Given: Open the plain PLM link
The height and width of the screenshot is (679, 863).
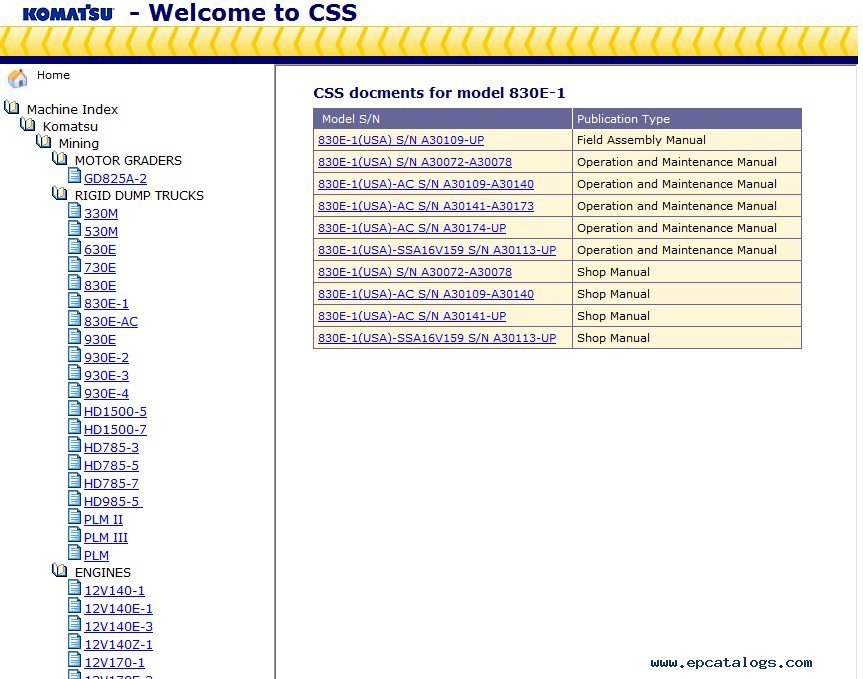Looking at the screenshot, I should [x=96, y=556].
